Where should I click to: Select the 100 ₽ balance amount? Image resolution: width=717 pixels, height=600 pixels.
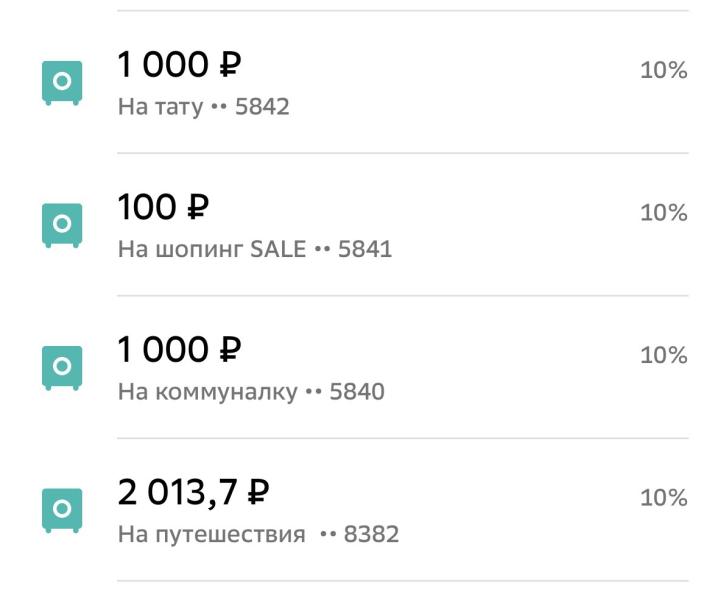pos(163,209)
